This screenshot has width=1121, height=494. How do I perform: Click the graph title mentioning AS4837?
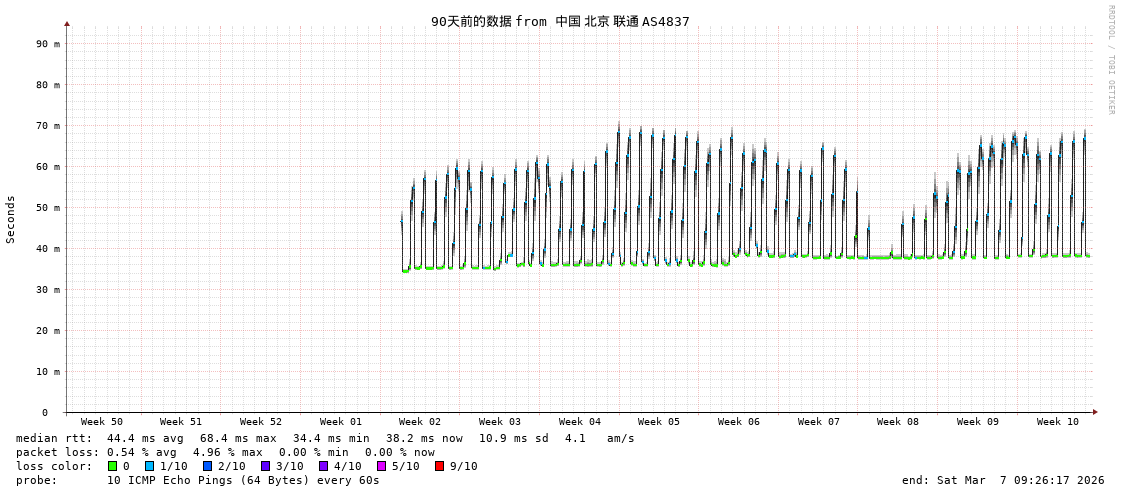(560, 21)
